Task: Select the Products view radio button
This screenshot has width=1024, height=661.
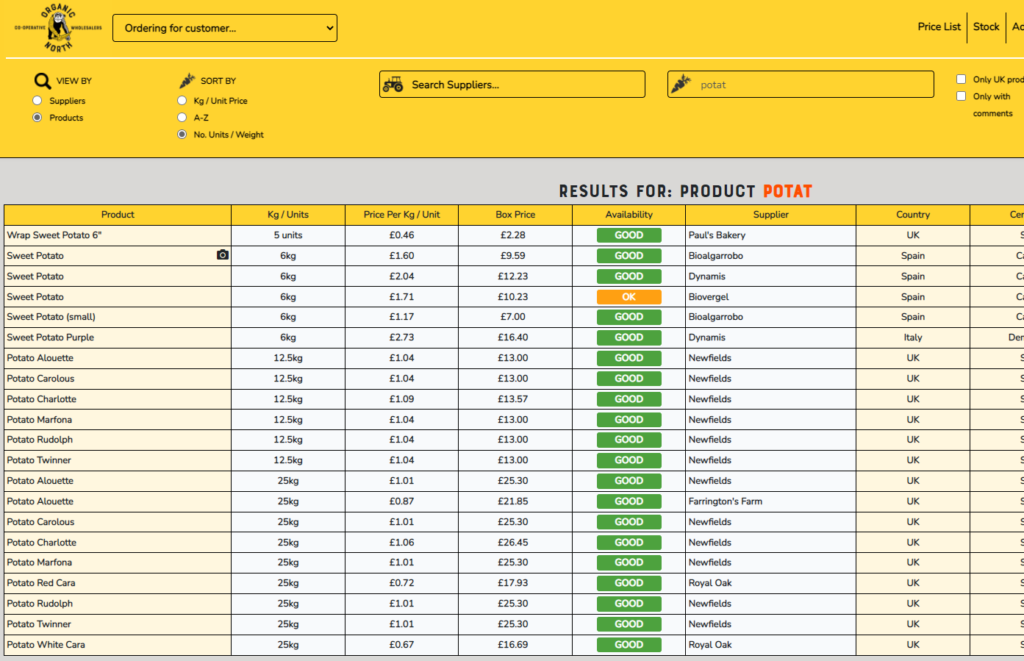Action: click(37, 118)
